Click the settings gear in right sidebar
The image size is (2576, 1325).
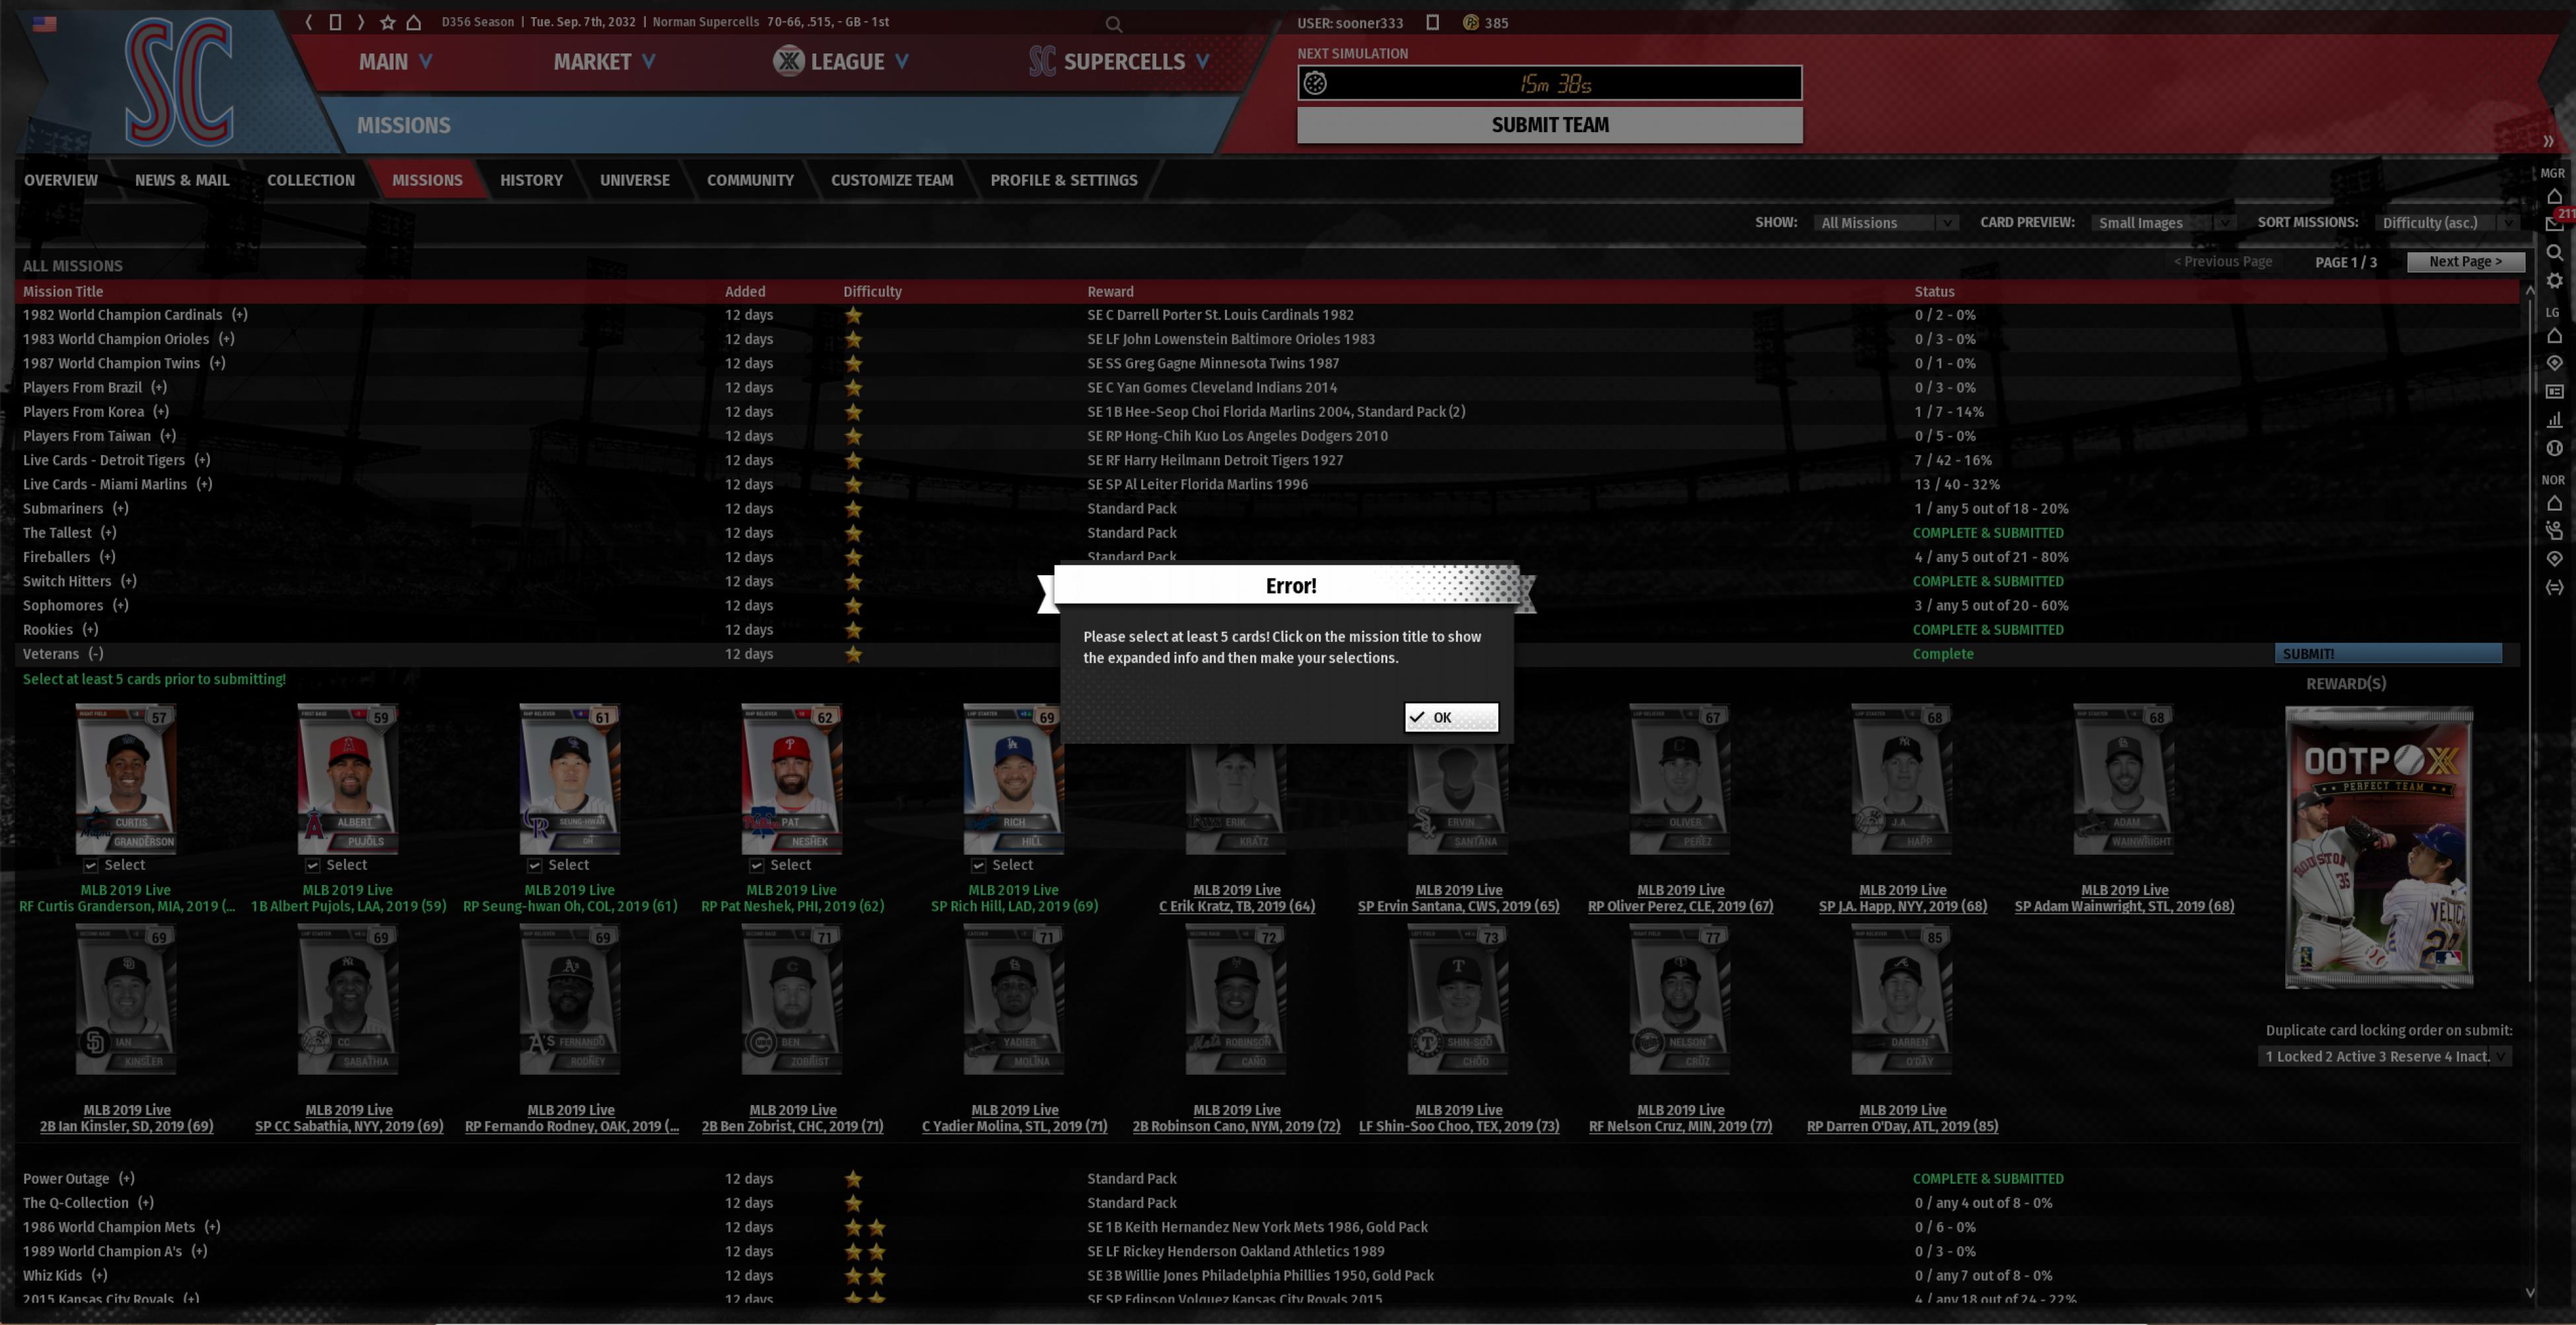(2554, 281)
